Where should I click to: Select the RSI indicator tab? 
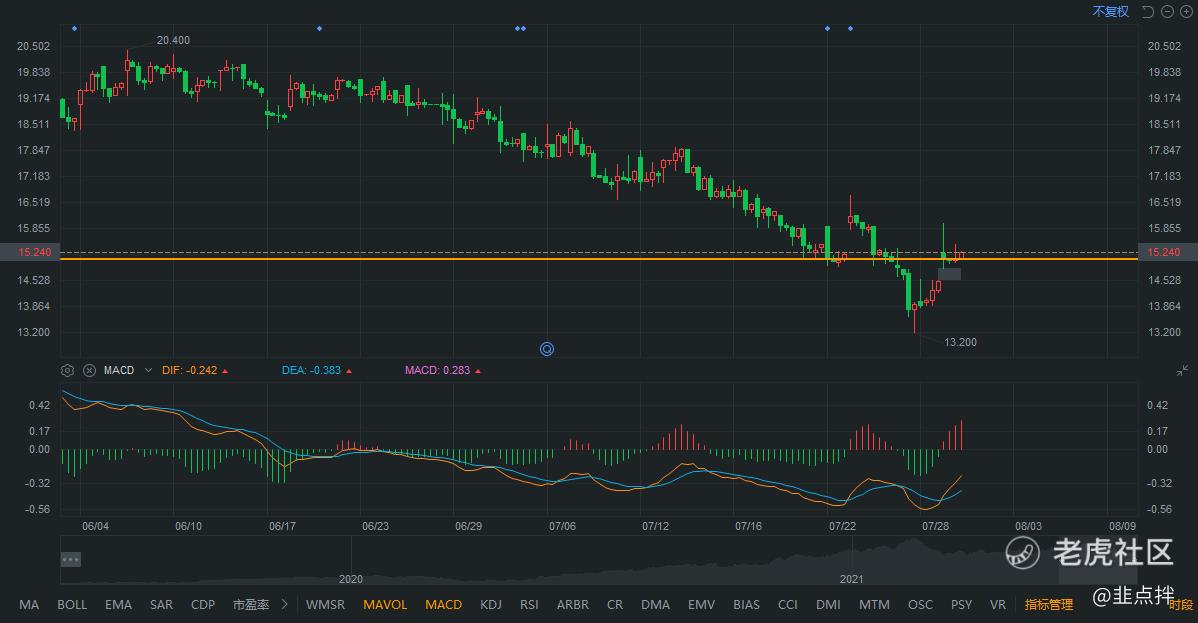(x=529, y=604)
